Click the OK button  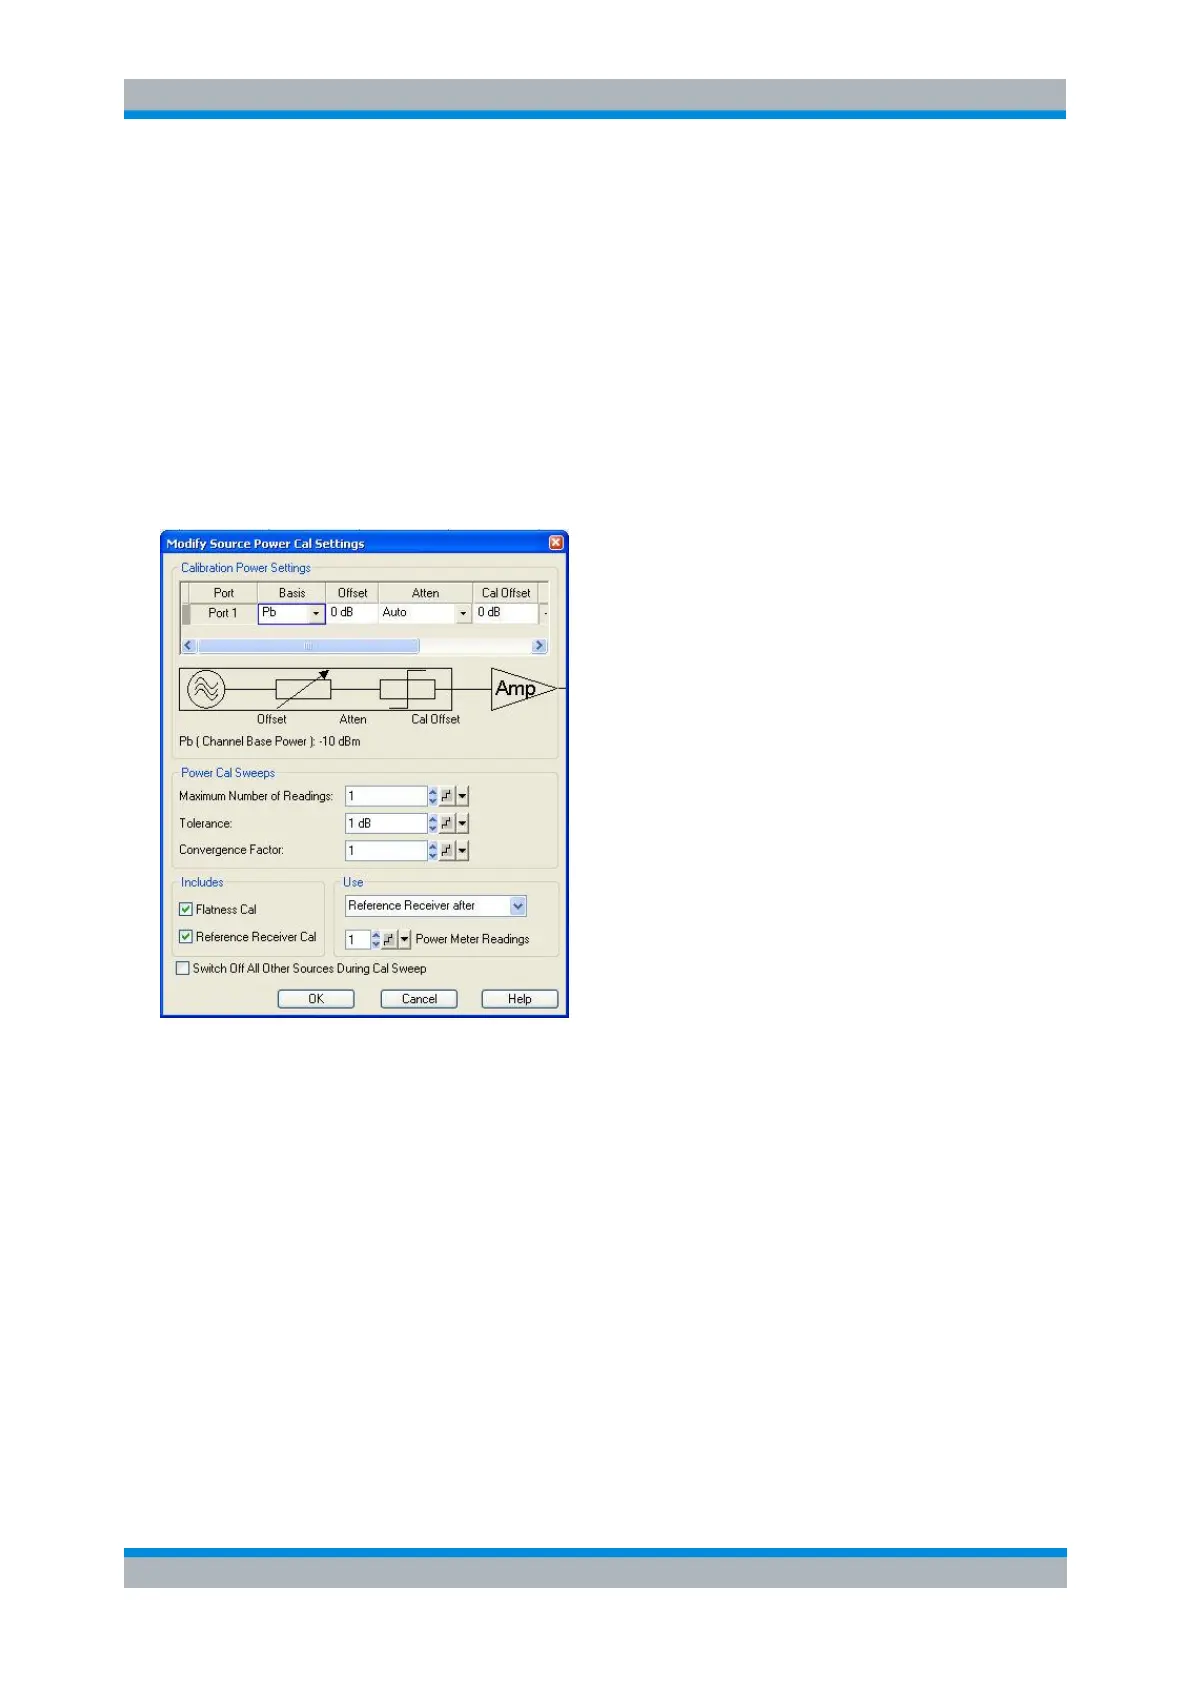click(316, 999)
